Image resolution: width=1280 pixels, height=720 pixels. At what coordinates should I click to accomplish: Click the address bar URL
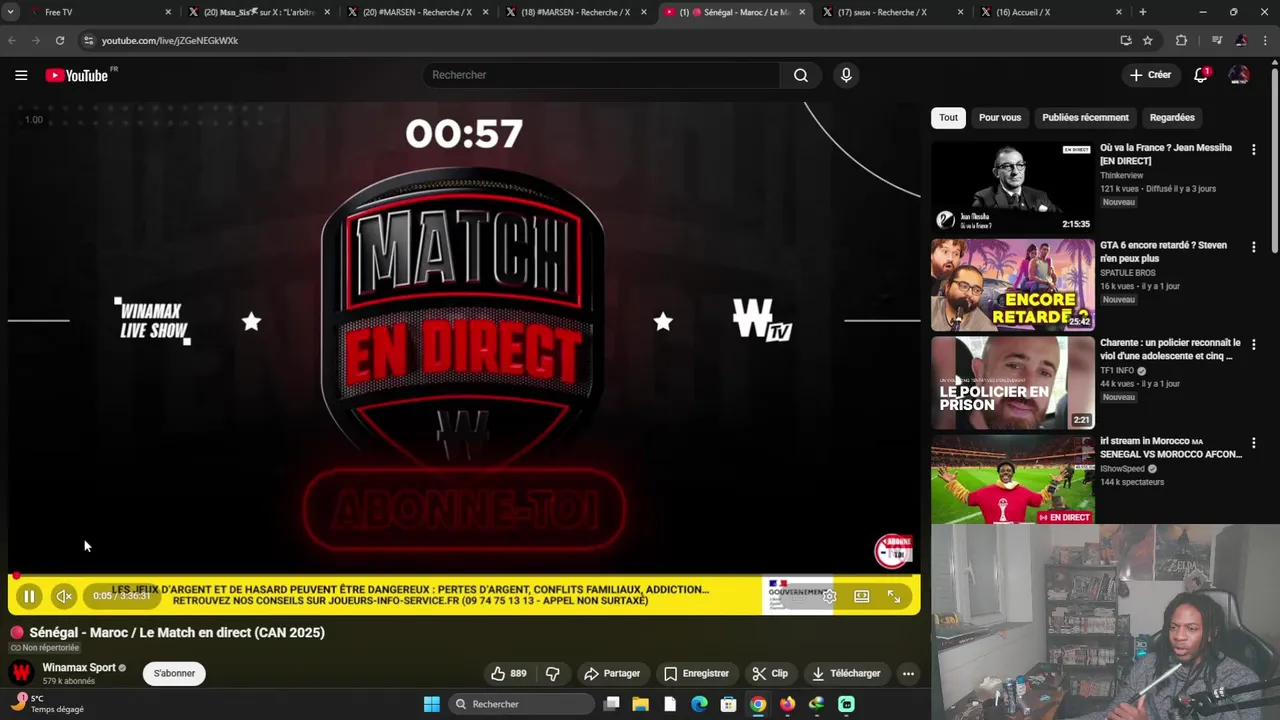(x=170, y=40)
